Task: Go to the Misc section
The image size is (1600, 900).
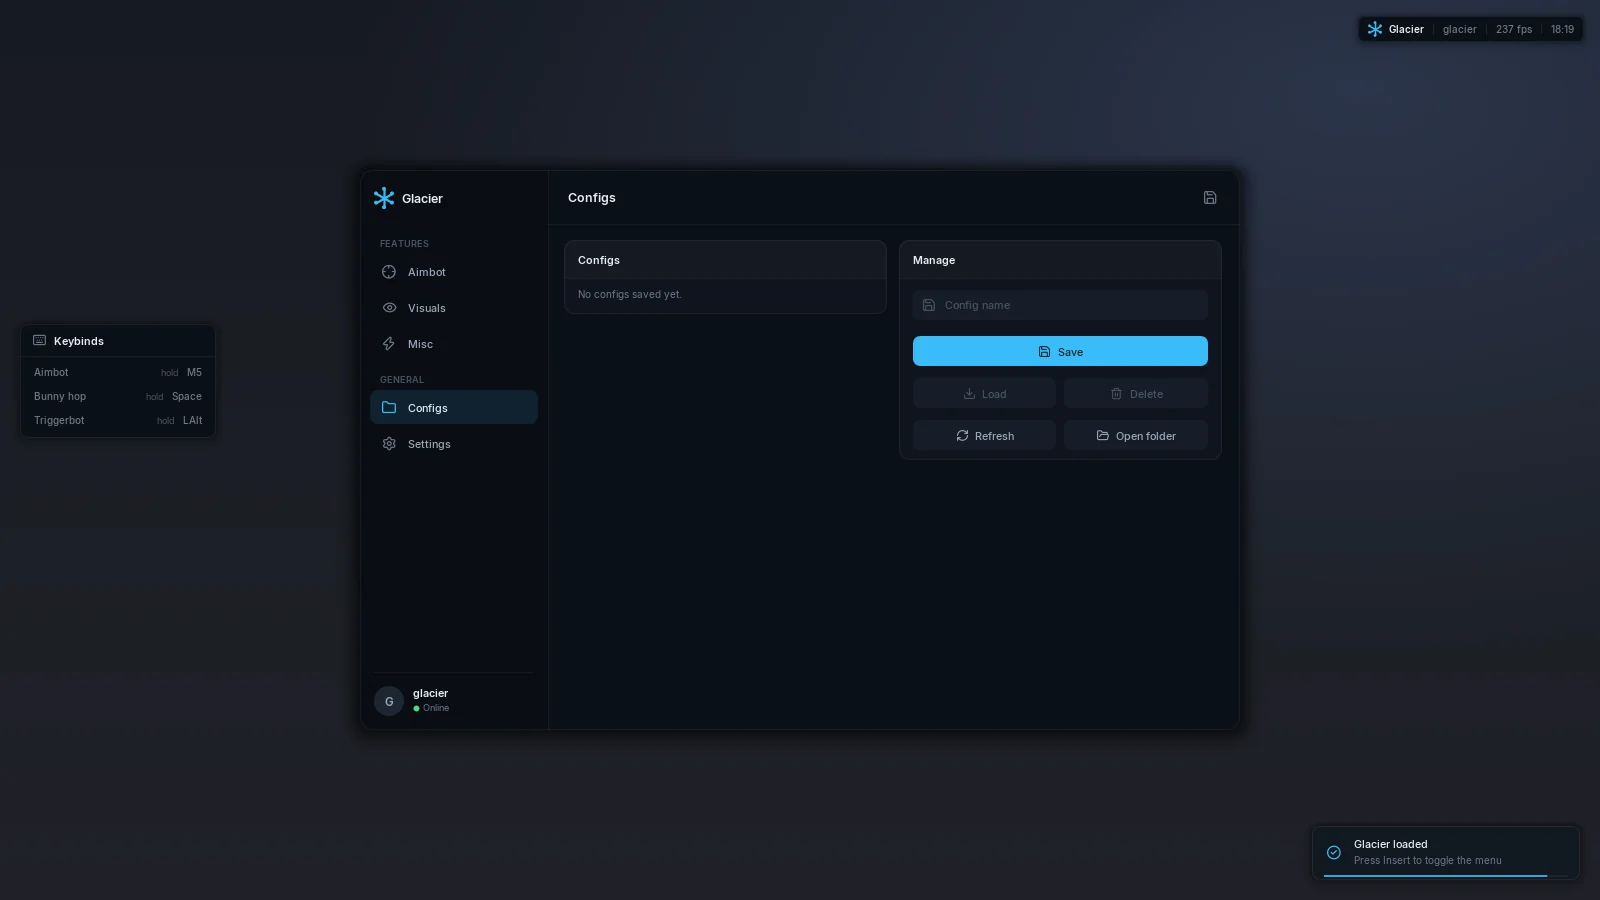Action: [x=454, y=344]
